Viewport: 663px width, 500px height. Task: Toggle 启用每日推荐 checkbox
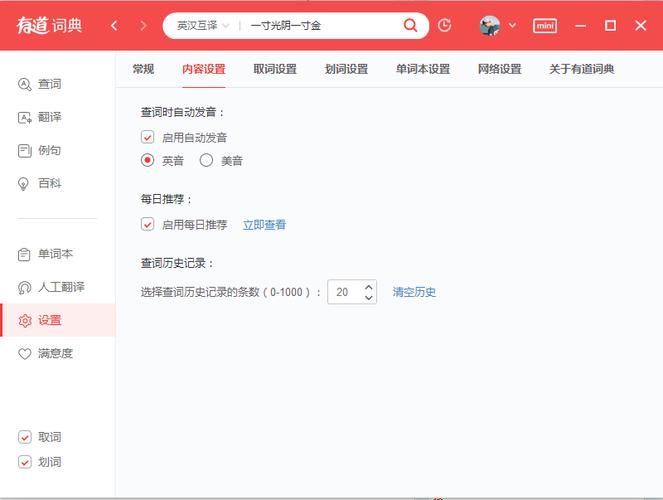point(147,224)
